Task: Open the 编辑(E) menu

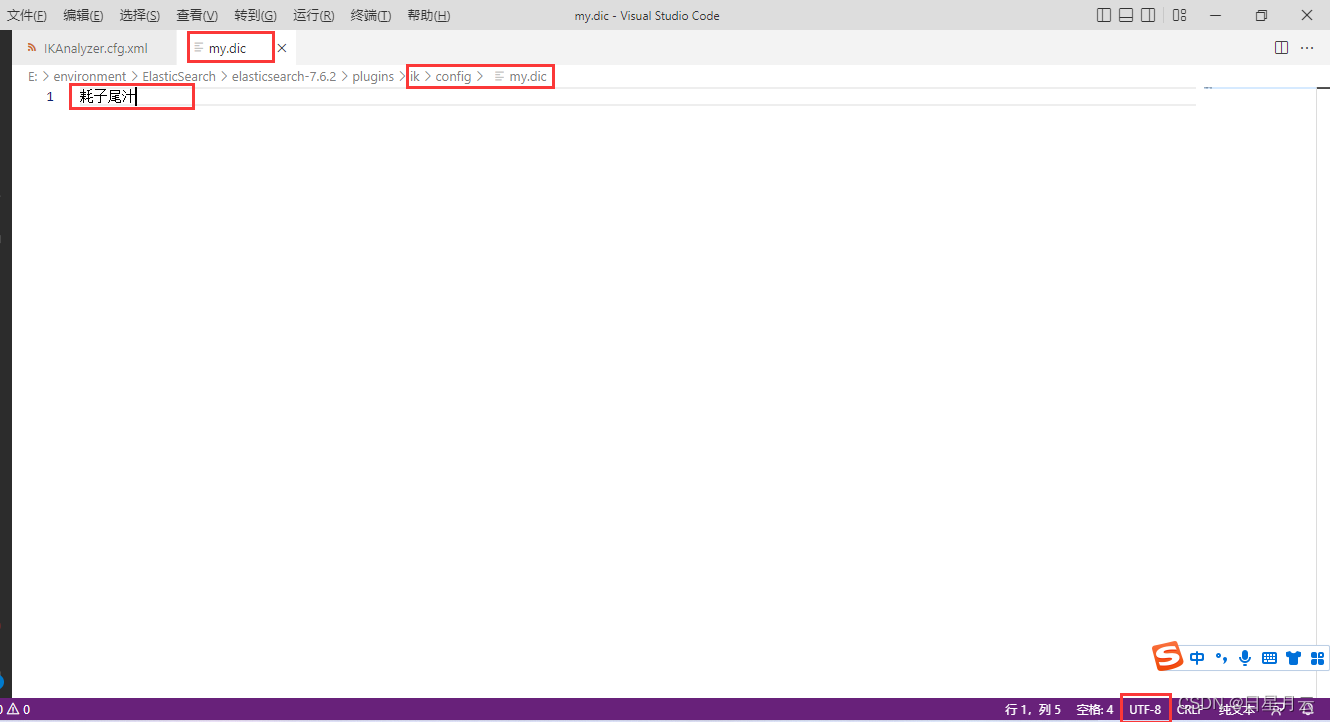Action: pyautogui.click(x=83, y=16)
